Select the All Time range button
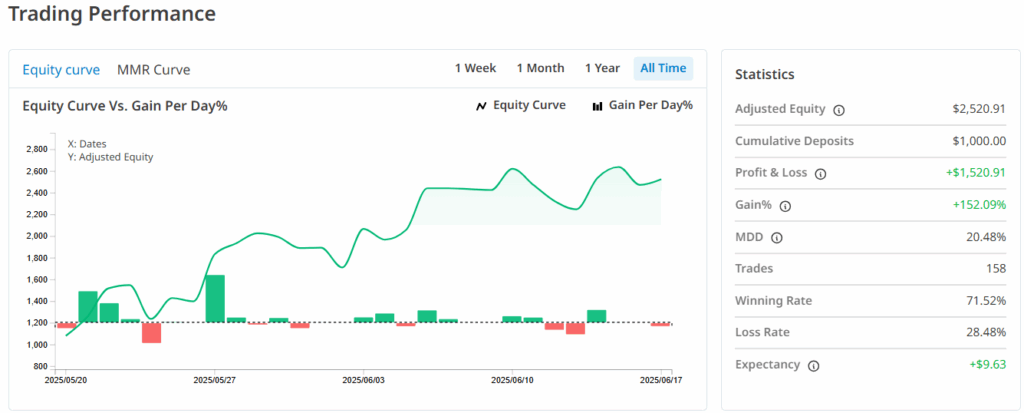 [x=663, y=68]
